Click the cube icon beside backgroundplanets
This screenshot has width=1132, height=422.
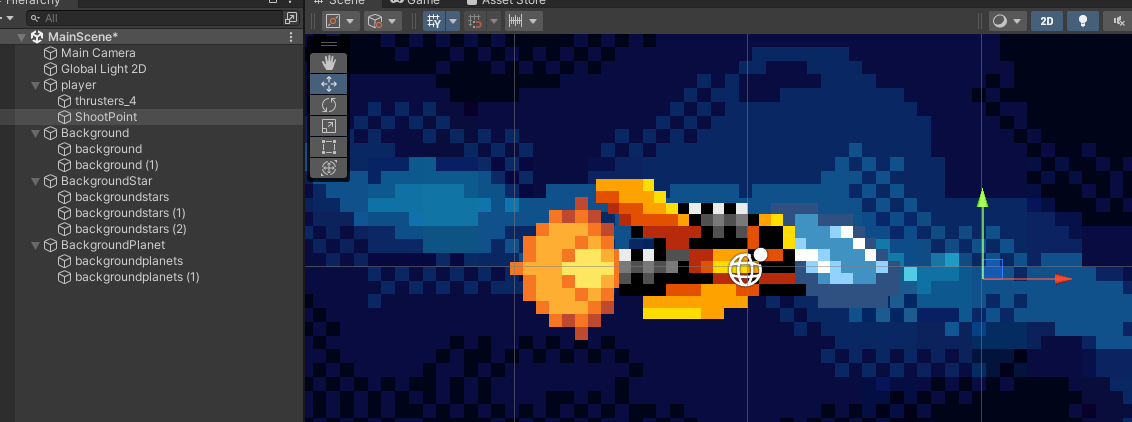(x=64, y=261)
